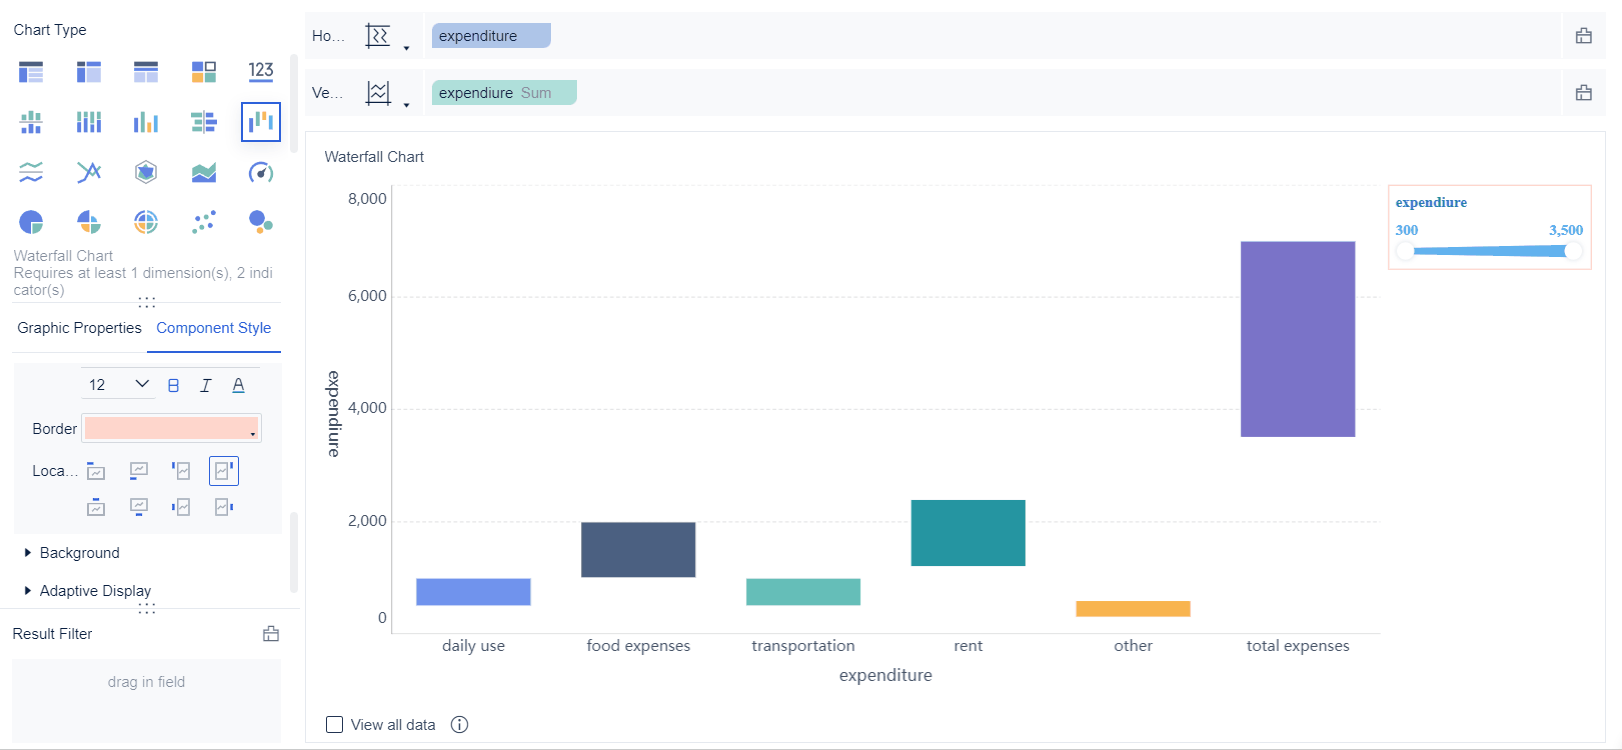The height and width of the screenshot is (750, 1622).
Task: Click the expenditure field pill on horizontal axis
Action: pos(491,36)
